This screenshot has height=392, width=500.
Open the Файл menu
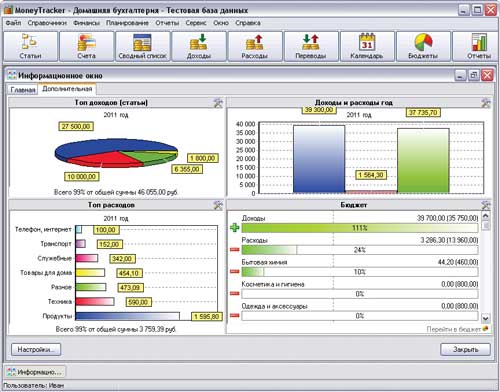[13, 23]
